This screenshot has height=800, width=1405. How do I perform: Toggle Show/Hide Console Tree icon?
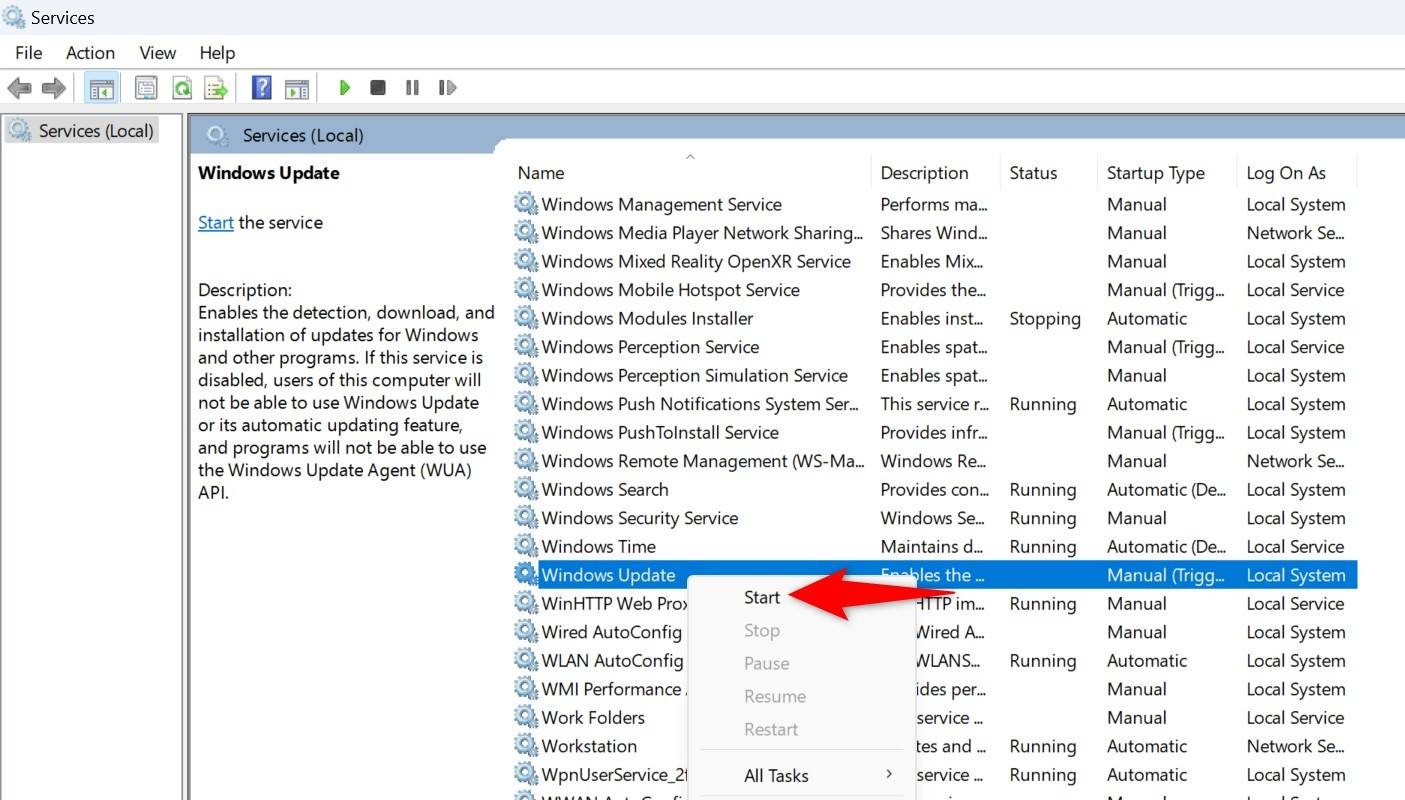(x=101, y=88)
